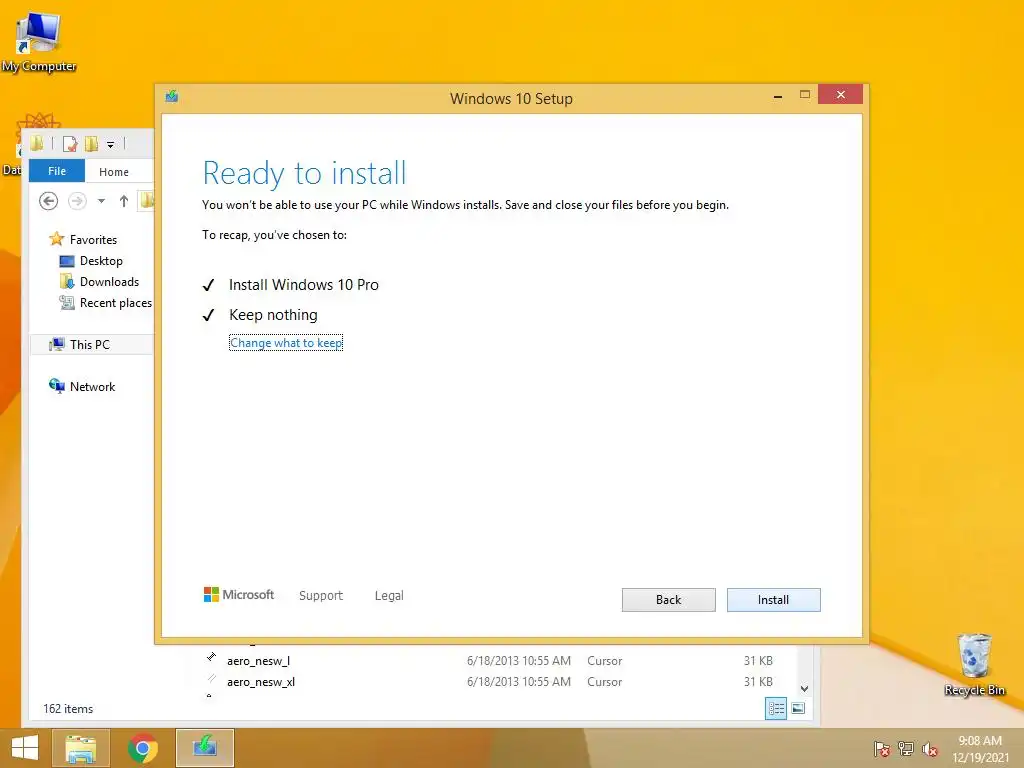Click the address bar folder icon in Explorer
Screen dimensions: 1024x768
(x=148, y=200)
